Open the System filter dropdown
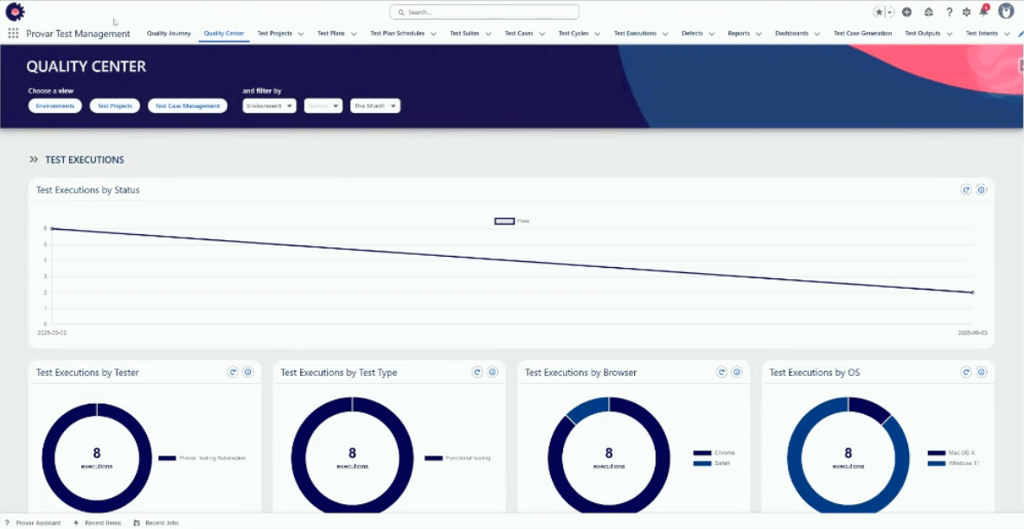Viewport: 1024px width, 529px height. (323, 106)
